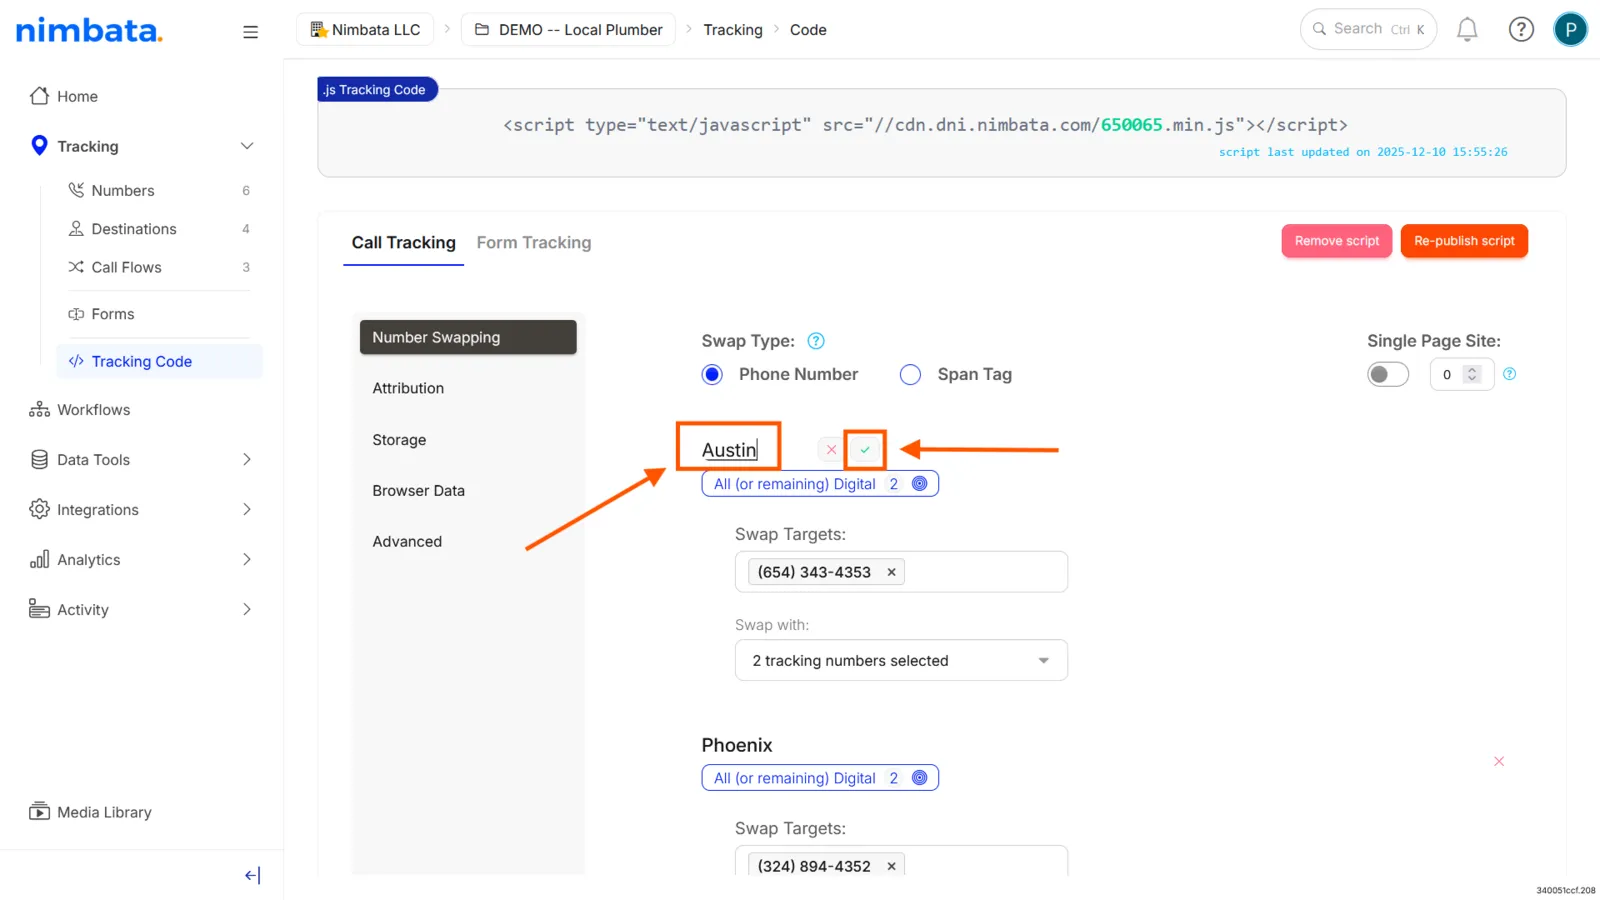The height and width of the screenshot is (900, 1600).
Task: Click the Search field
Action: (x=1368, y=30)
